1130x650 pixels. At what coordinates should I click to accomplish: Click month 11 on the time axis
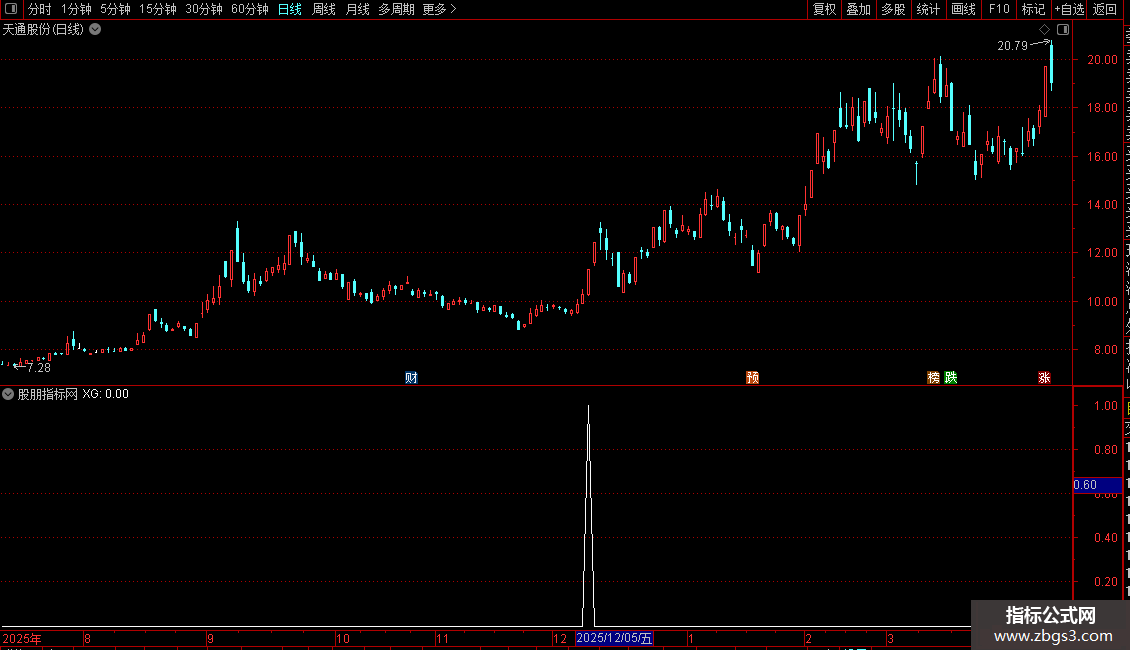tap(442, 639)
